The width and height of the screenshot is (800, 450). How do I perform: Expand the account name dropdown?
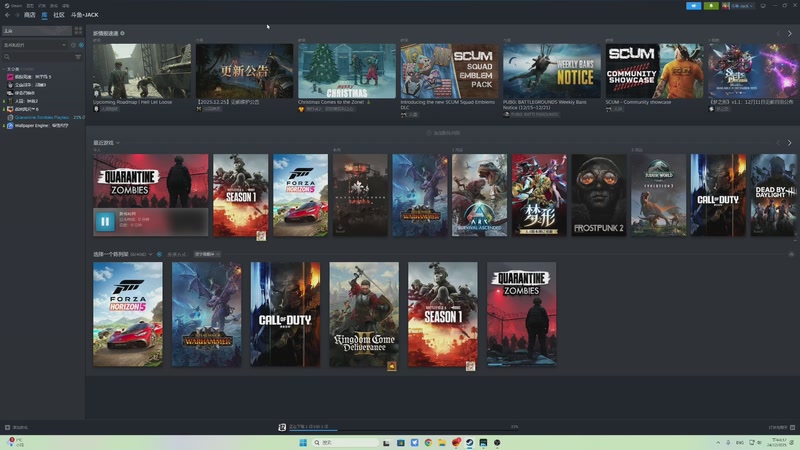tap(742, 6)
